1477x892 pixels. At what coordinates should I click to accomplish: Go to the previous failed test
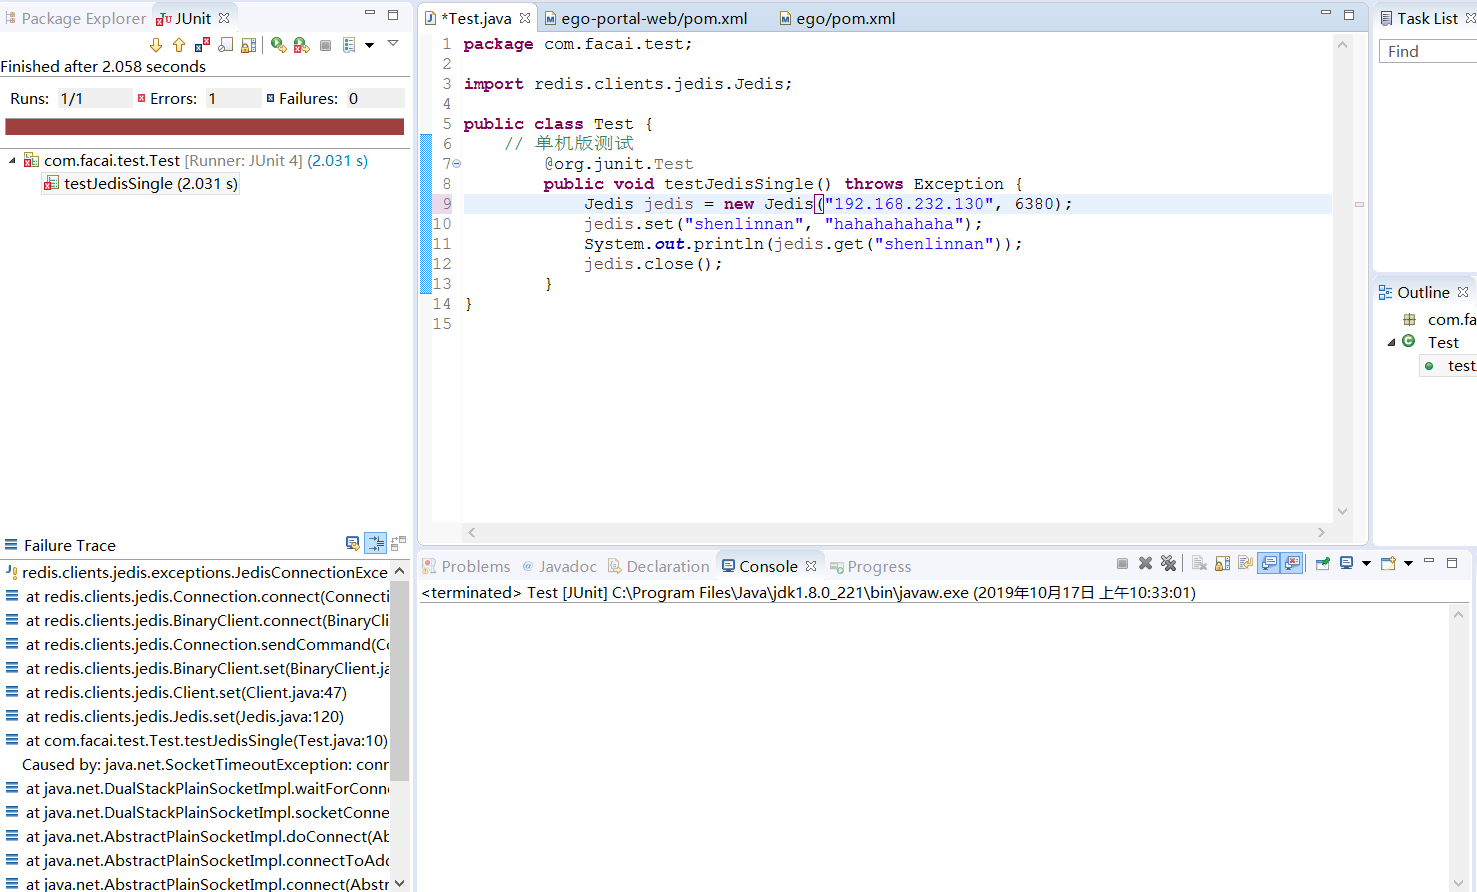179,45
